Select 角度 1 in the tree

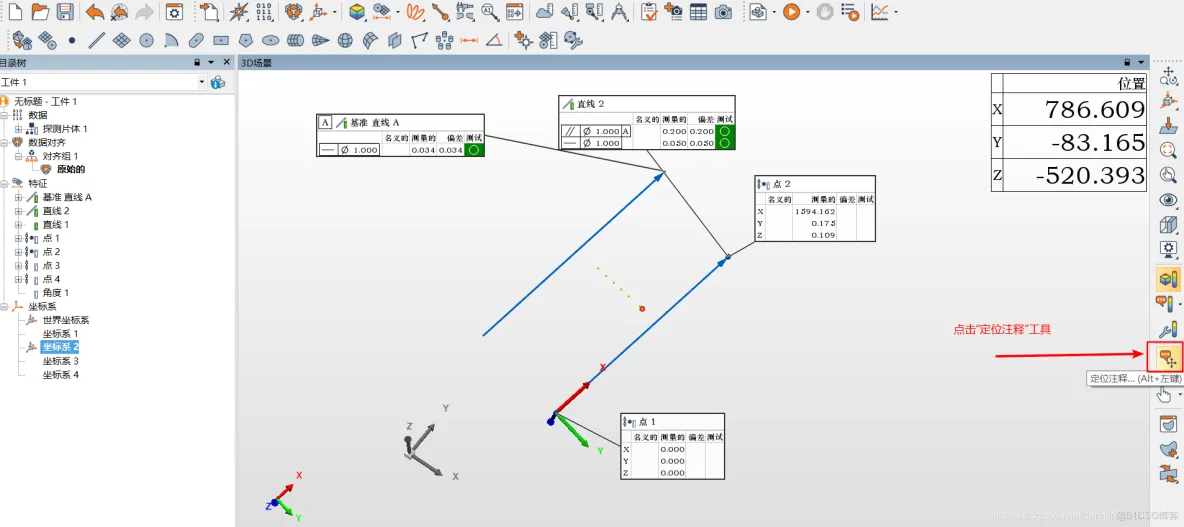point(56,292)
